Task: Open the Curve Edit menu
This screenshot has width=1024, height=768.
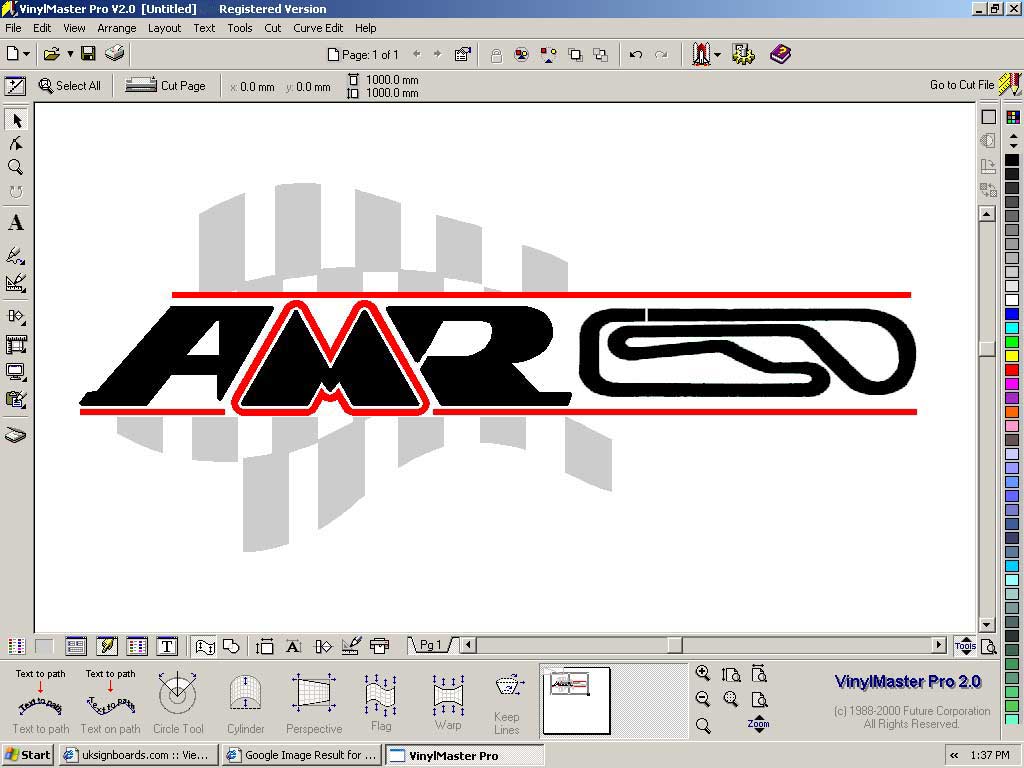Action: [318, 28]
